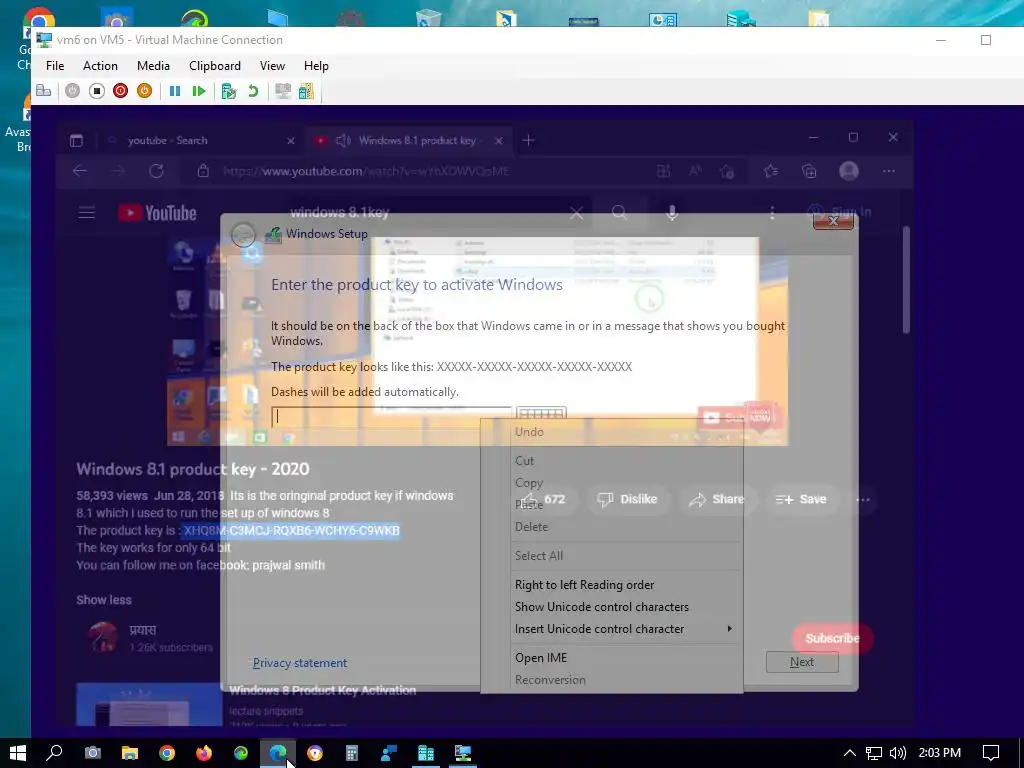Open the Action menu
This screenshot has height=768, width=1024.
100,66
